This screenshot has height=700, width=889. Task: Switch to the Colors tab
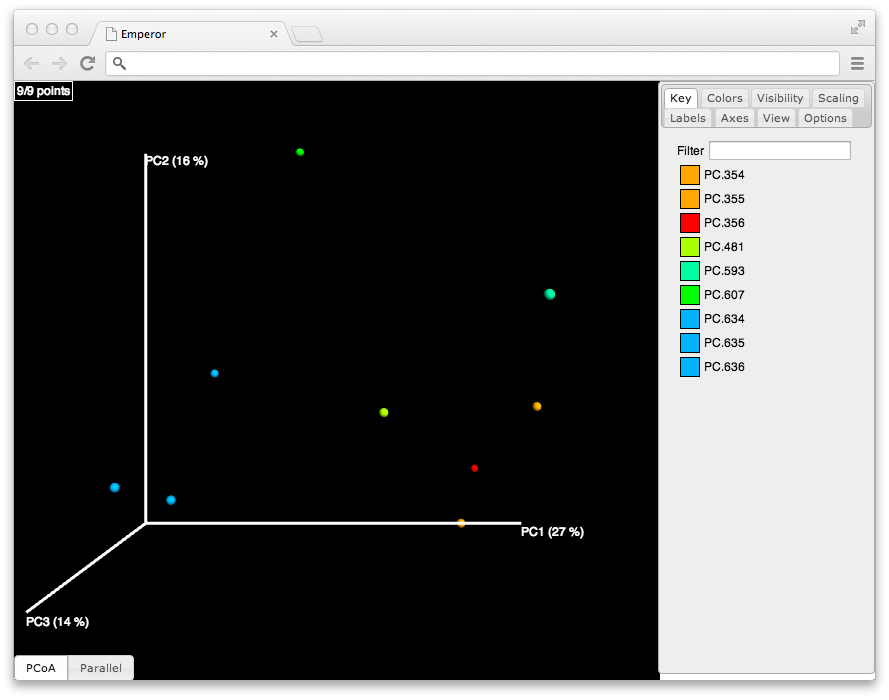725,98
